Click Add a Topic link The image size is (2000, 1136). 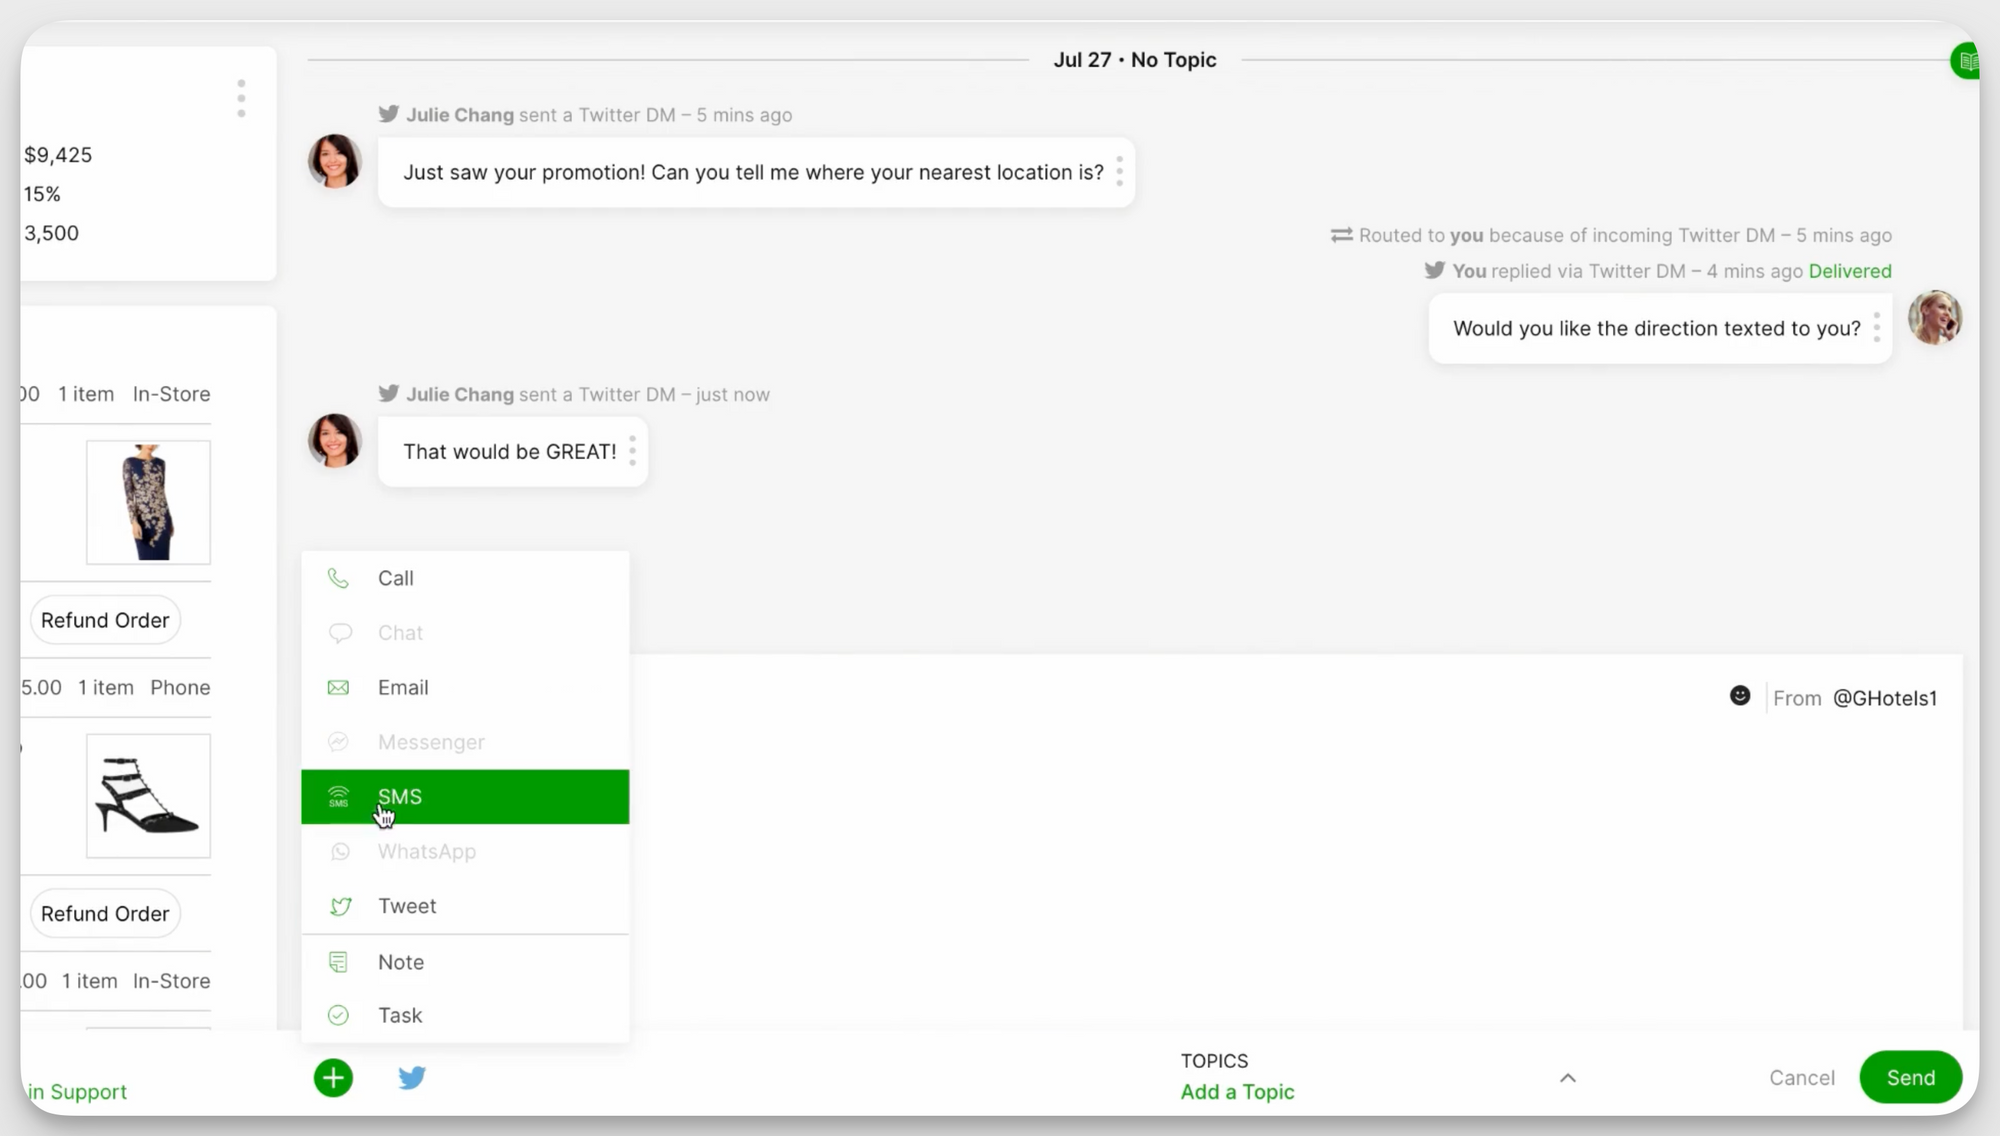pos(1237,1092)
